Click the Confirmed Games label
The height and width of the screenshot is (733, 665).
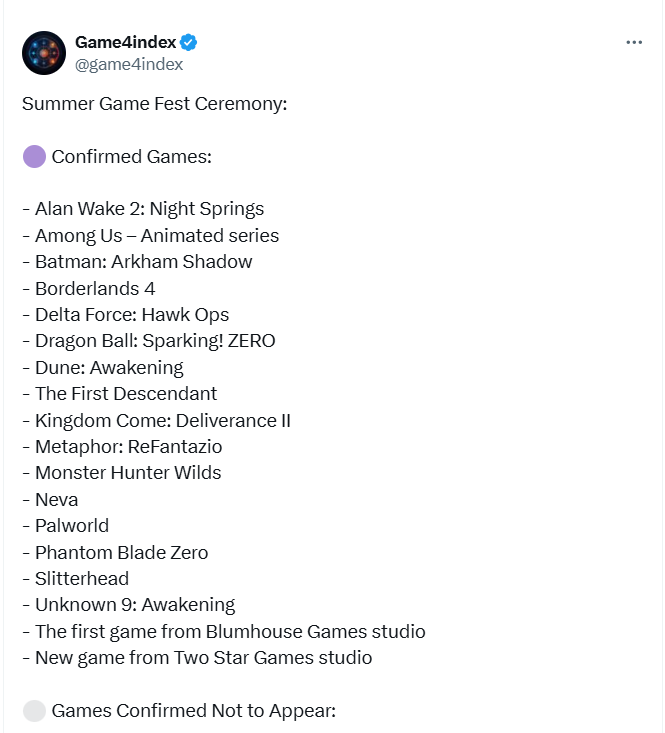pyautogui.click(x=132, y=157)
